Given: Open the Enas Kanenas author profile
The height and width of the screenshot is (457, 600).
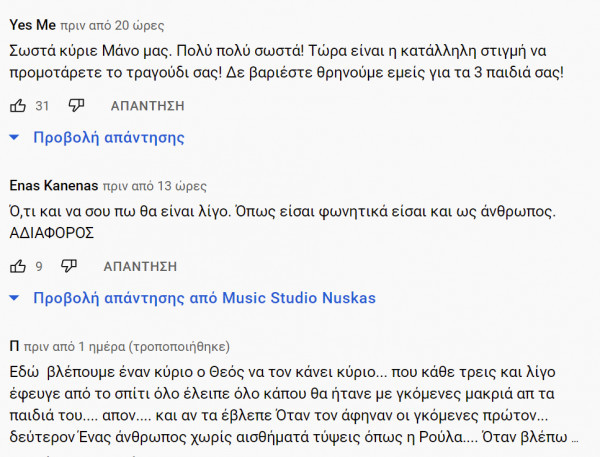Looking at the screenshot, I should pyautogui.click(x=53, y=185).
